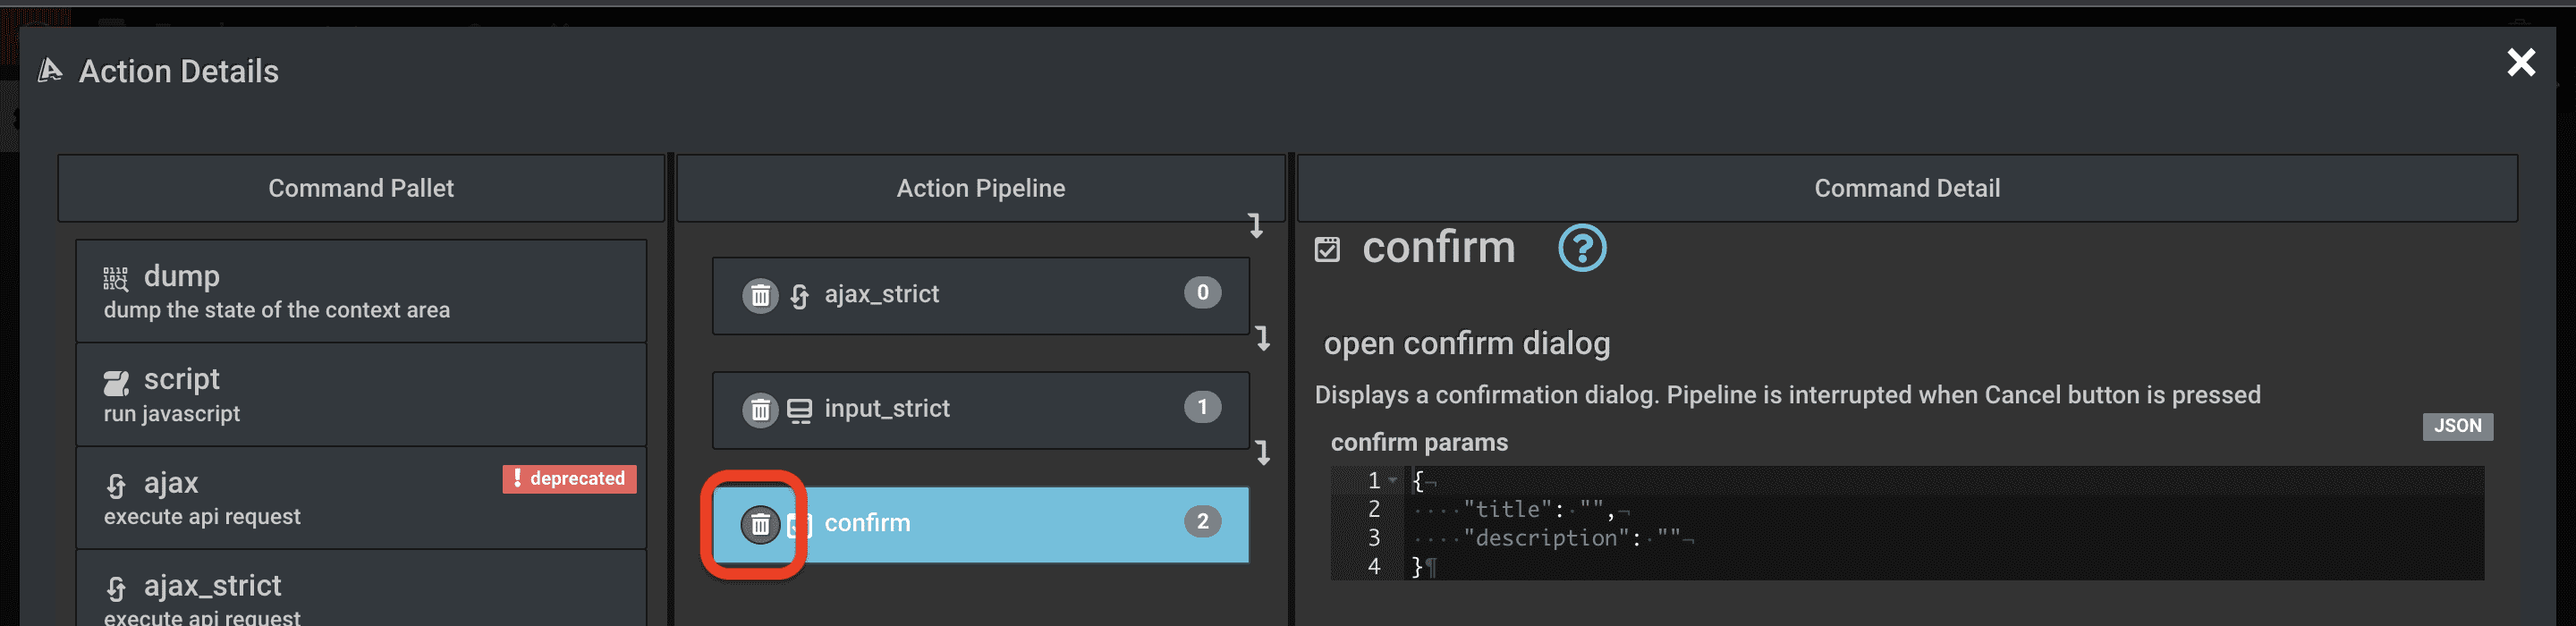Click the index badge 1 on input_strict
The image size is (2576, 626).
1202,406
